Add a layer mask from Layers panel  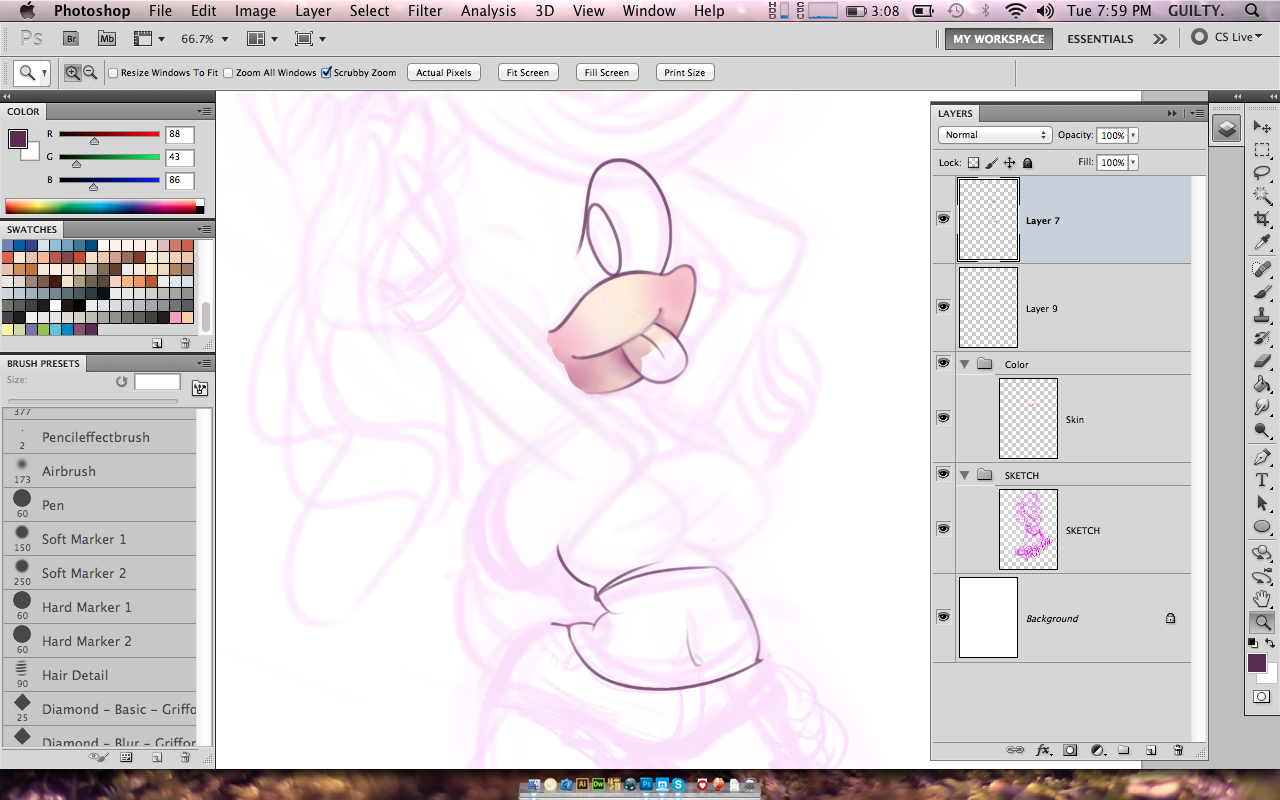click(x=1069, y=749)
